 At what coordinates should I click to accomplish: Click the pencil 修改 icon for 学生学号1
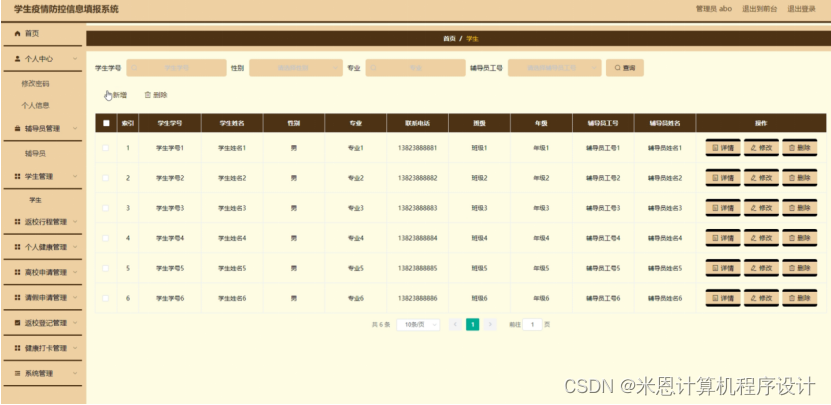point(754,148)
